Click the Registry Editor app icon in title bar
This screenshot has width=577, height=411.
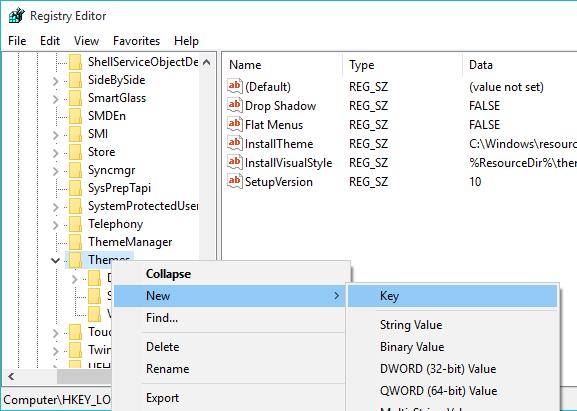pyautogui.click(x=16, y=16)
